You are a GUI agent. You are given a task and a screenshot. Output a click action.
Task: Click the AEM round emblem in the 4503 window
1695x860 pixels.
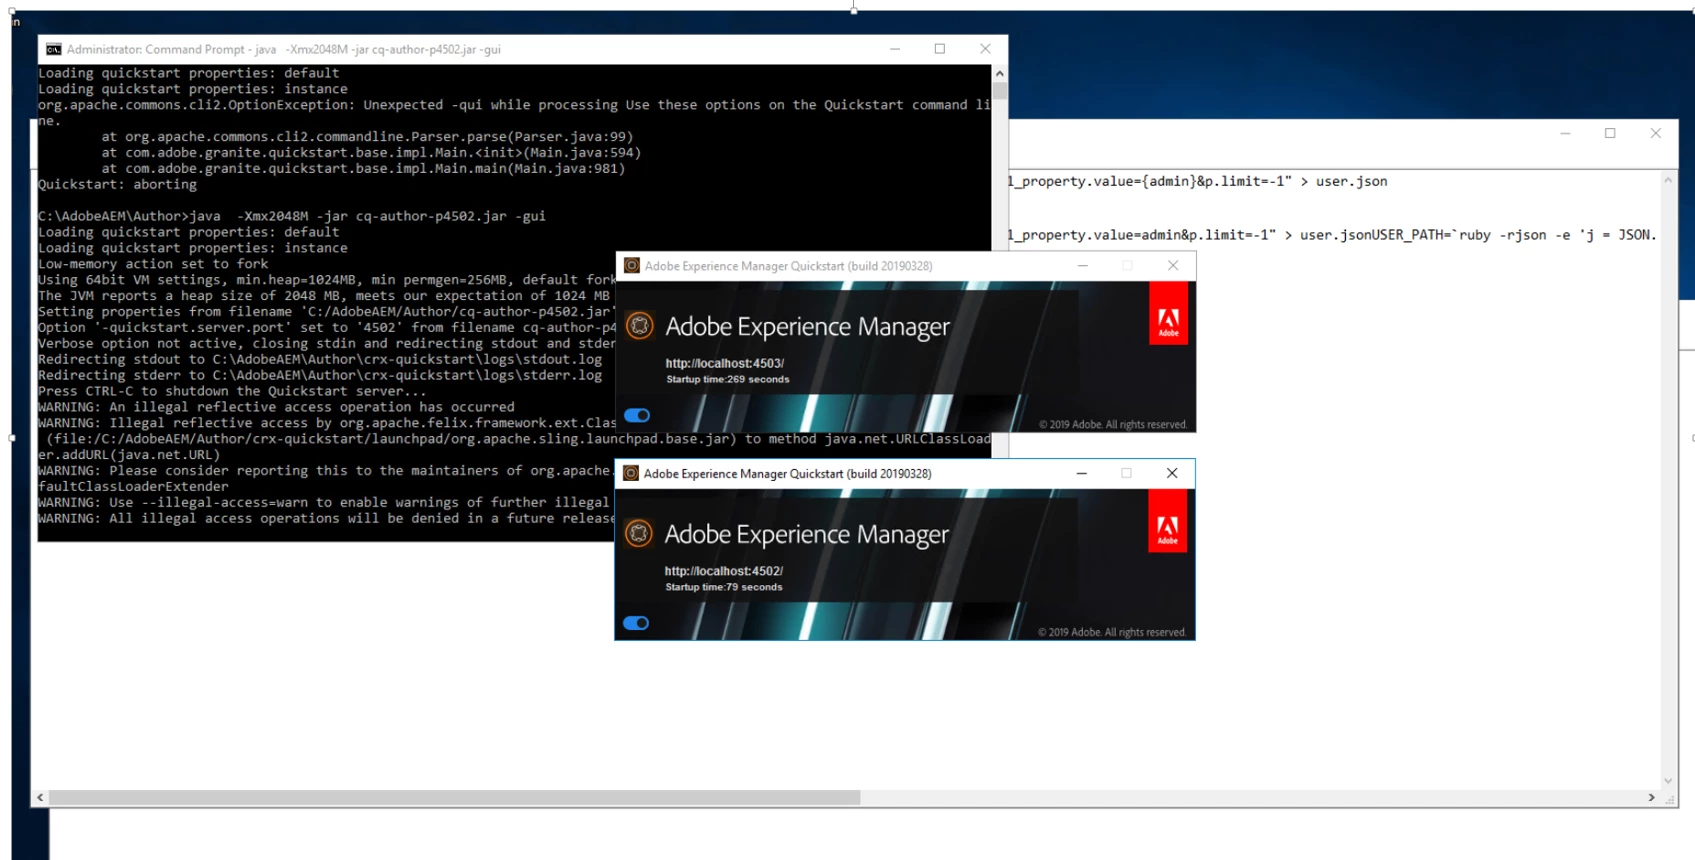pyautogui.click(x=640, y=326)
